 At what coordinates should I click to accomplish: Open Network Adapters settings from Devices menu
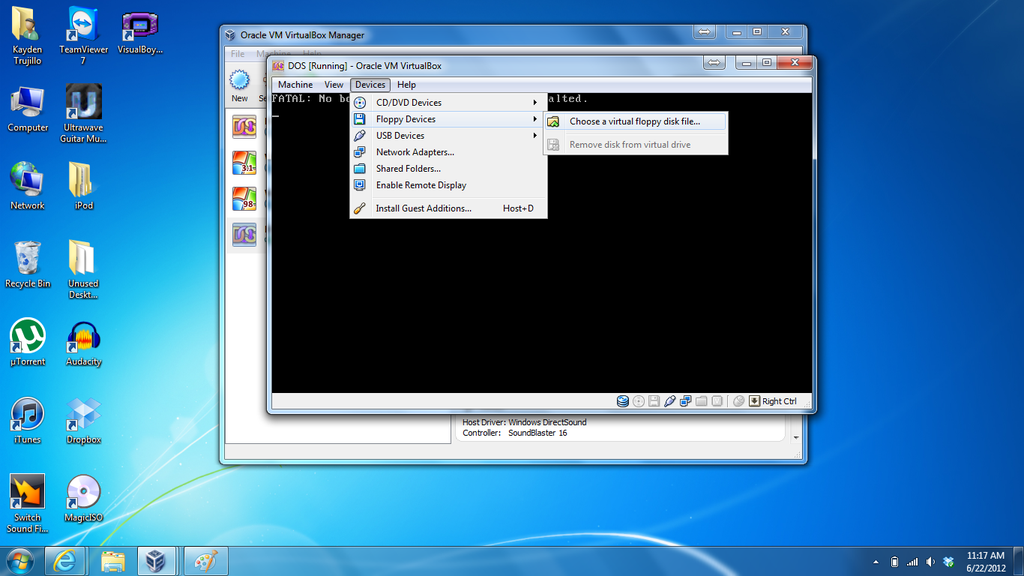[448, 152]
